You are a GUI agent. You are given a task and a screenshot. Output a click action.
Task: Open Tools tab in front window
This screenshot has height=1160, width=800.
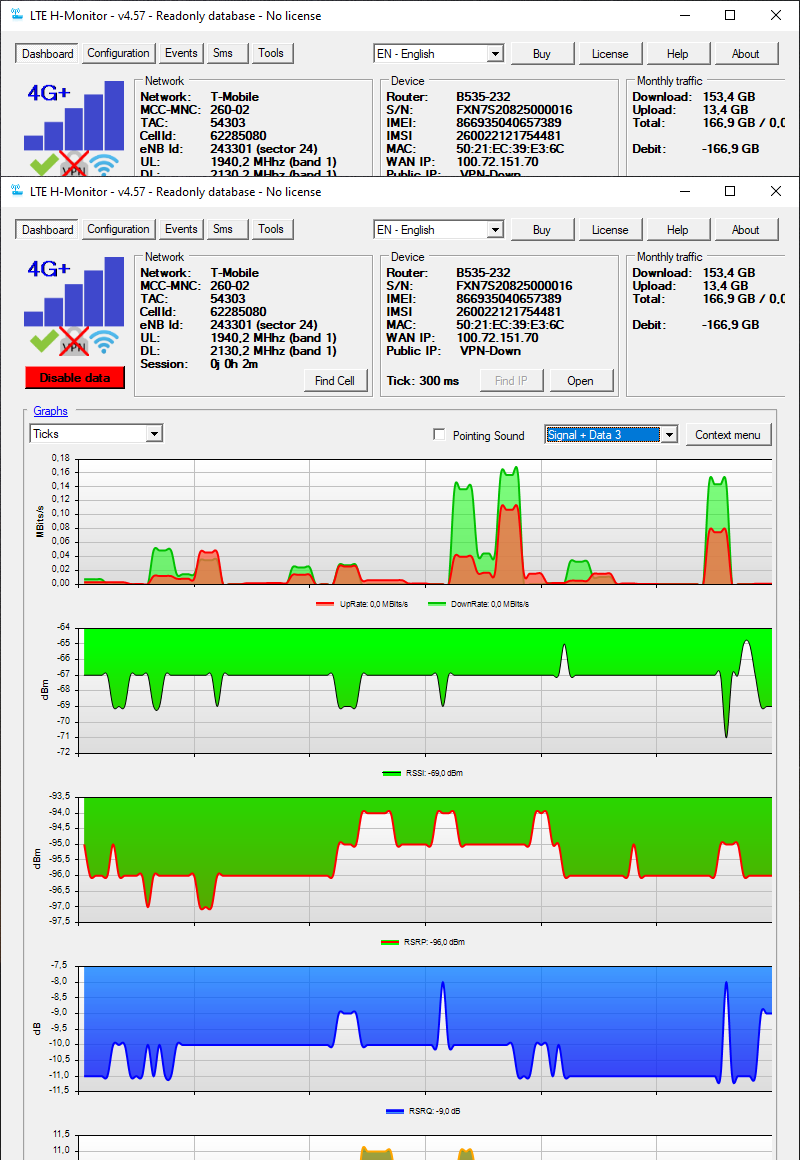(271, 229)
